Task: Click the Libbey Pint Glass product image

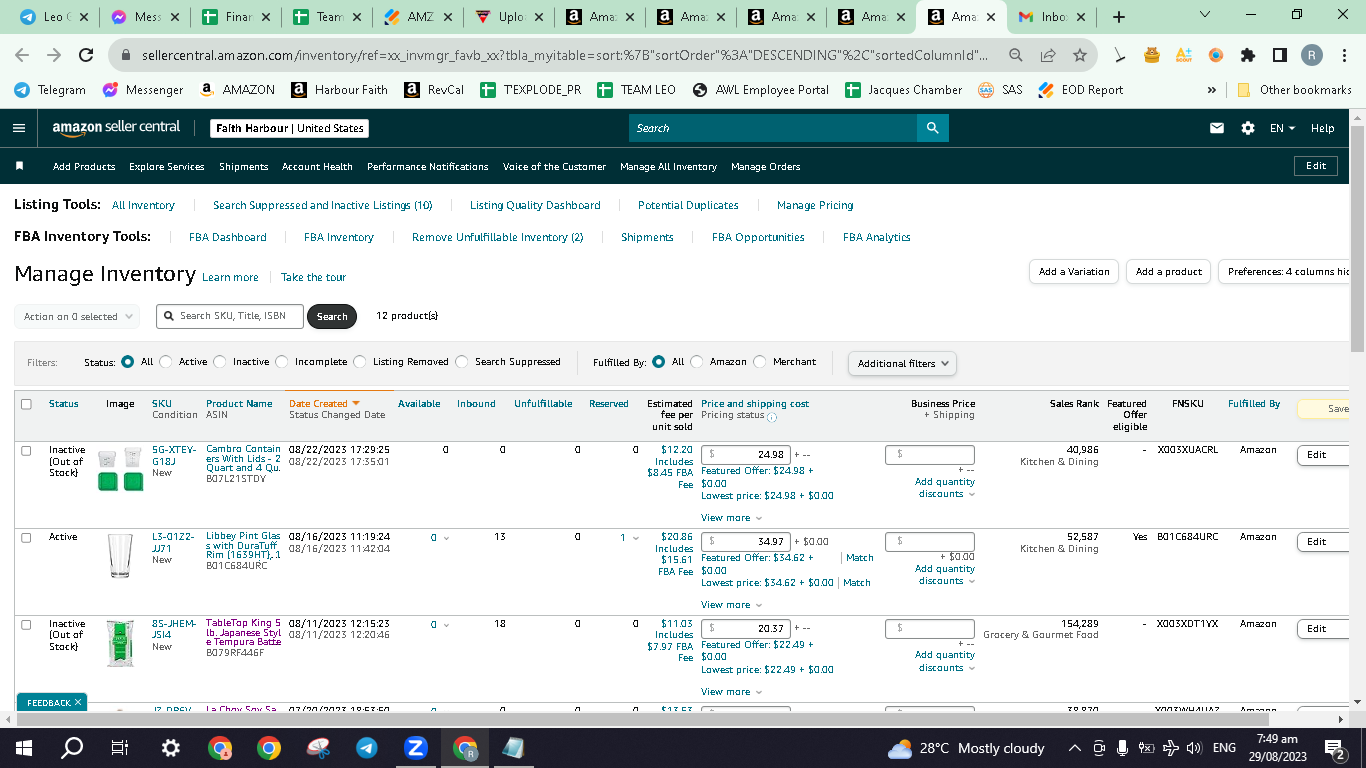Action: tap(120, 556)
